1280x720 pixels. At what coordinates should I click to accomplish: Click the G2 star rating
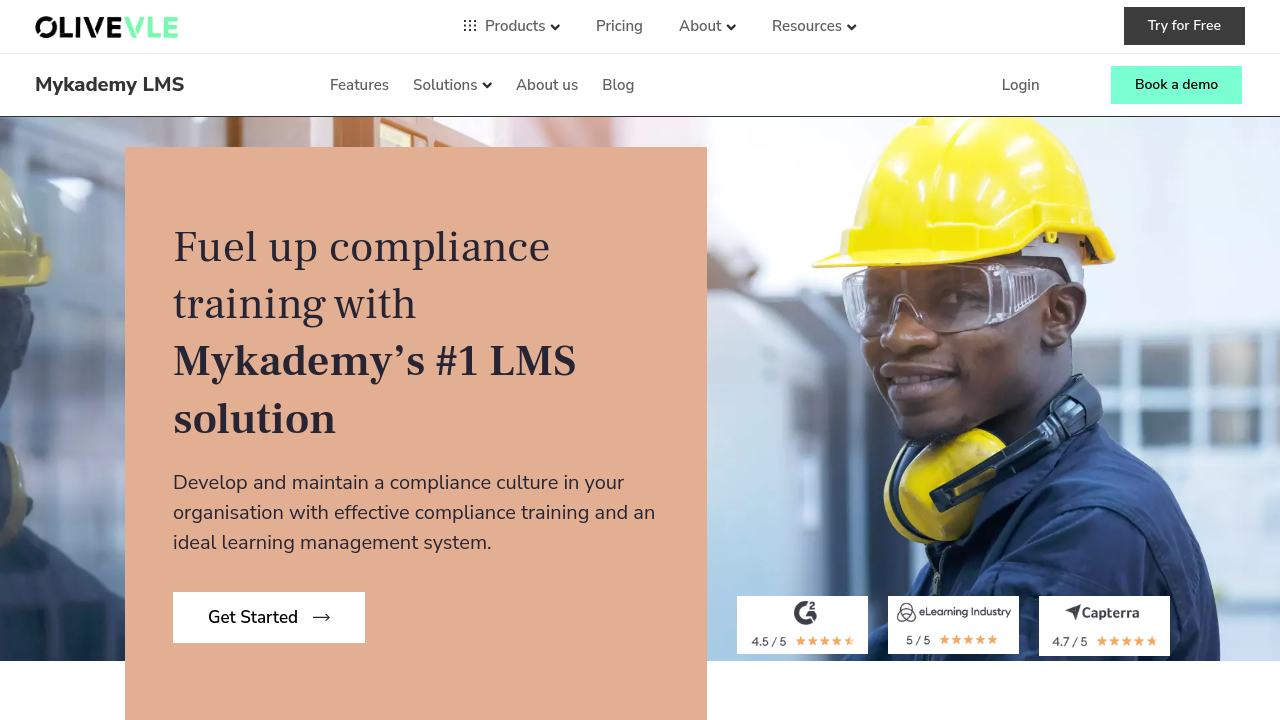pyautogui.click(x=825, y=641)
